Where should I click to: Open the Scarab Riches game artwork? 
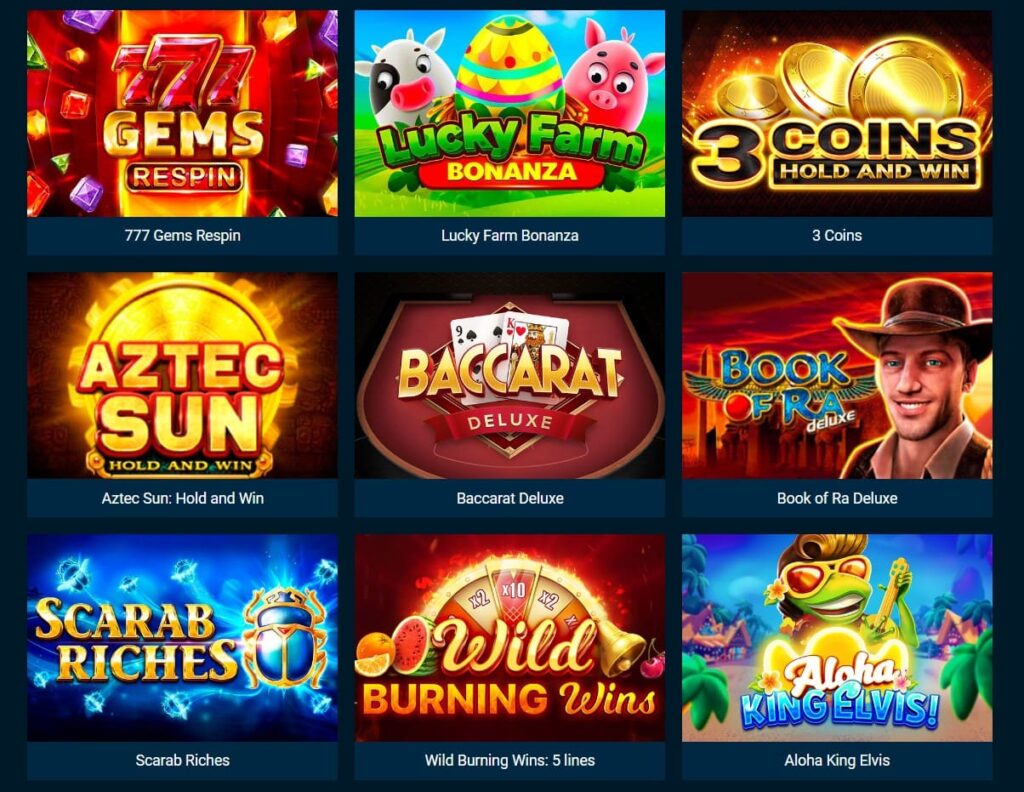tap(182, 638)
